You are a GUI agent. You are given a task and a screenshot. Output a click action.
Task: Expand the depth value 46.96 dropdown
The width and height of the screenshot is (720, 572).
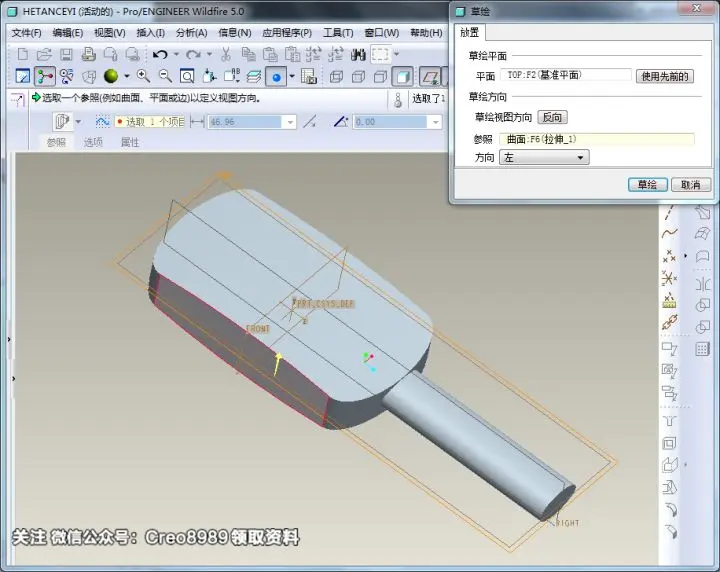(x=290, y=122)
